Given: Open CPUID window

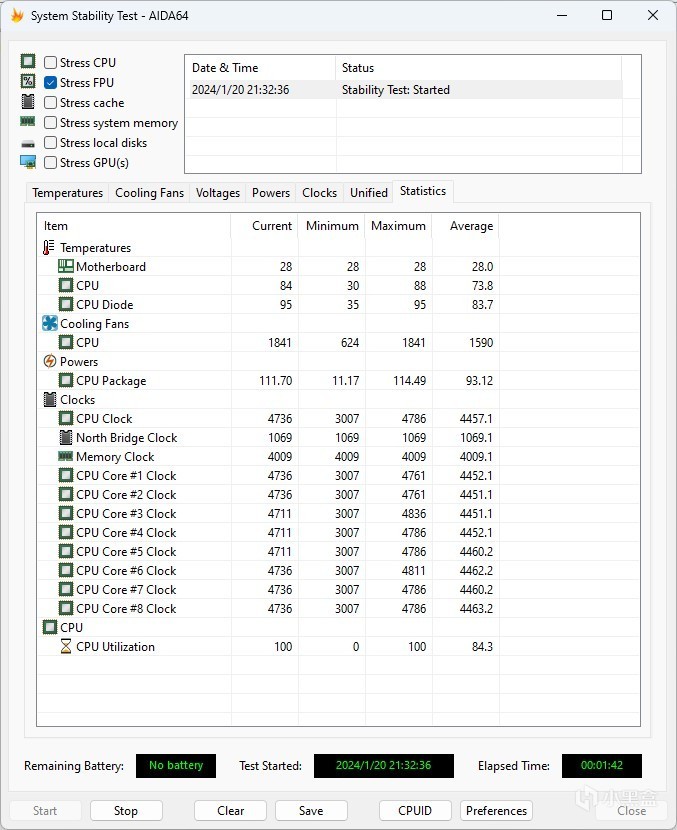Looking at the screenshot, I should point(415,810).
